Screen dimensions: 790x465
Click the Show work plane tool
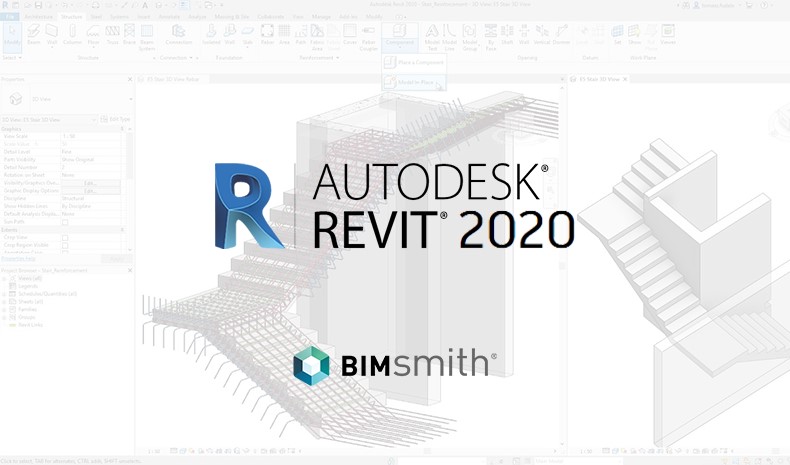click(x=634, y=35)
